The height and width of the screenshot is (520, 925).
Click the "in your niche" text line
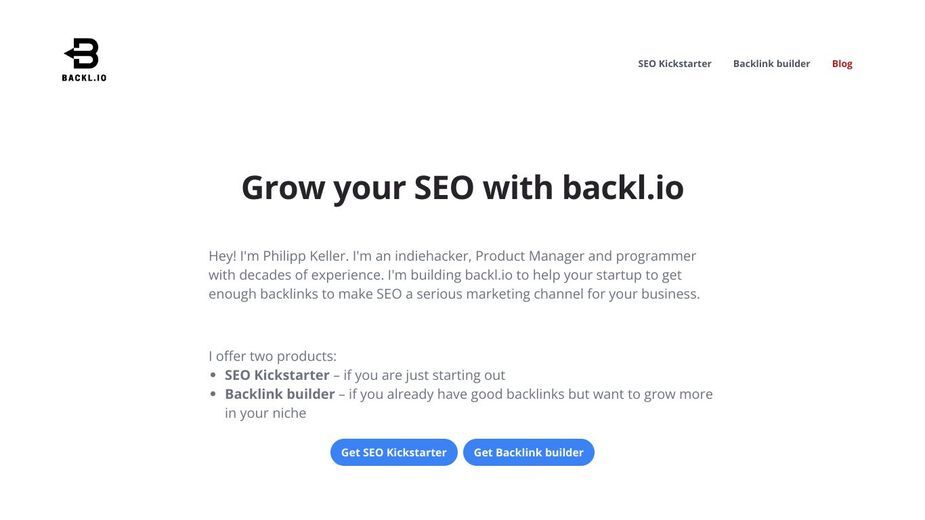(265, 413)
